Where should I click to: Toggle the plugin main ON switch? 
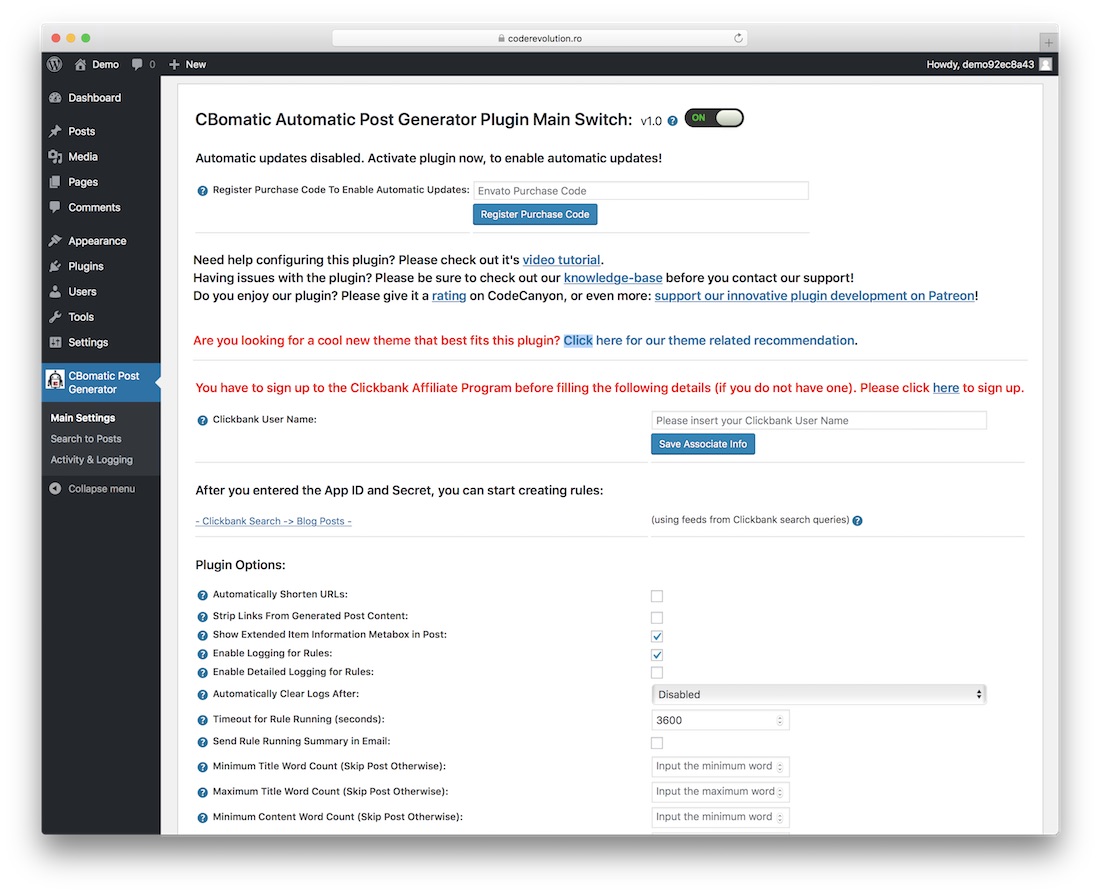click(713, 118)
